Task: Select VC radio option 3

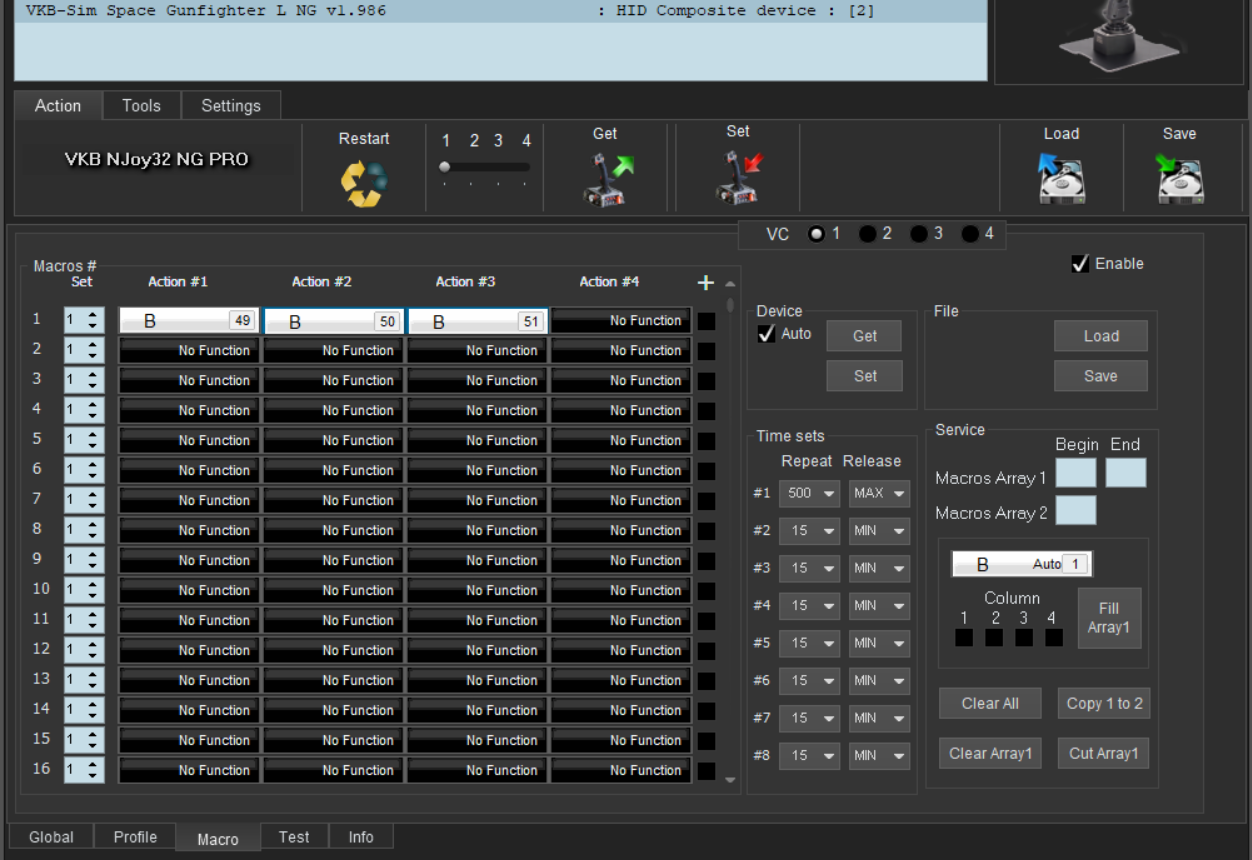Action: 919,234
